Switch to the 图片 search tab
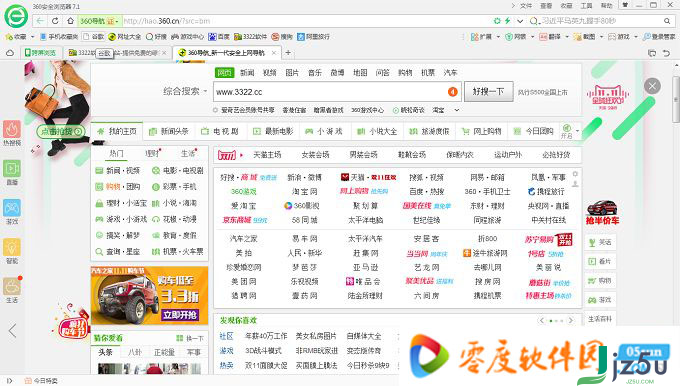Image resolution: width=680 pixels, height=386 pixels. (x=292, y=73)
